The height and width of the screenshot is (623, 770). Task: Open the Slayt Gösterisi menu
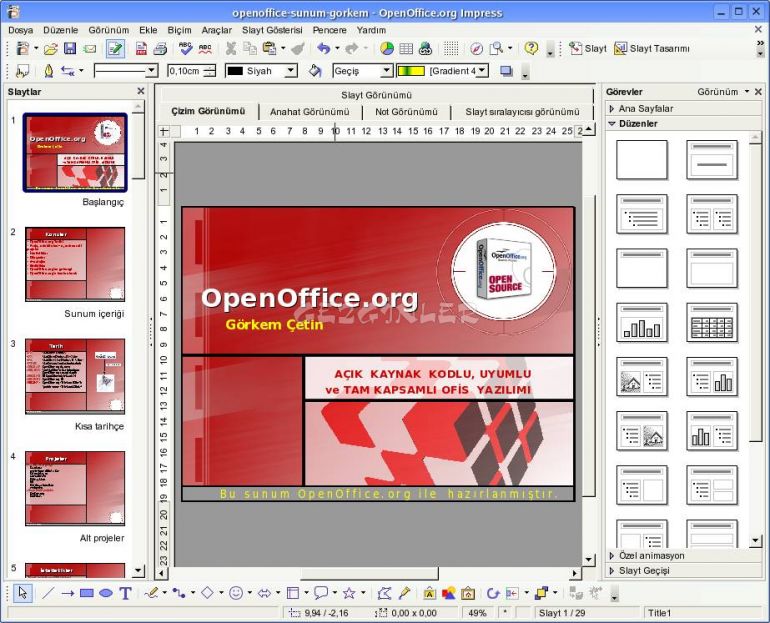[272, 30]
